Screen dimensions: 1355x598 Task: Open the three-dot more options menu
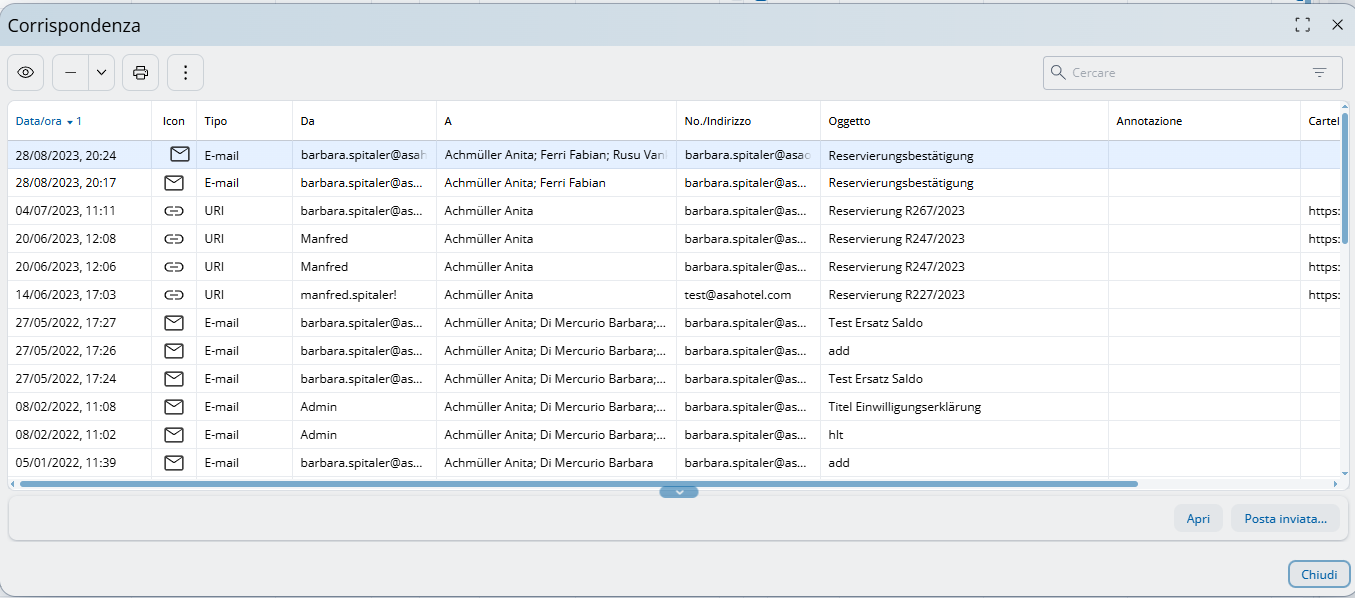point(185,72)
